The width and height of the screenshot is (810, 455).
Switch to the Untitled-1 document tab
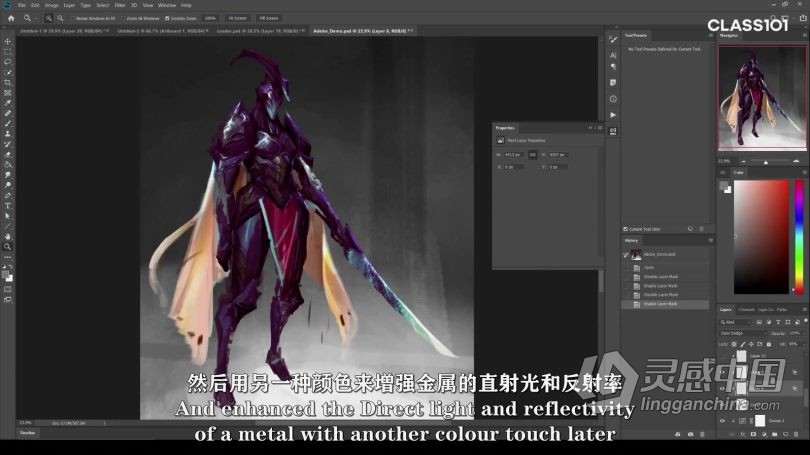coord(64,31)
